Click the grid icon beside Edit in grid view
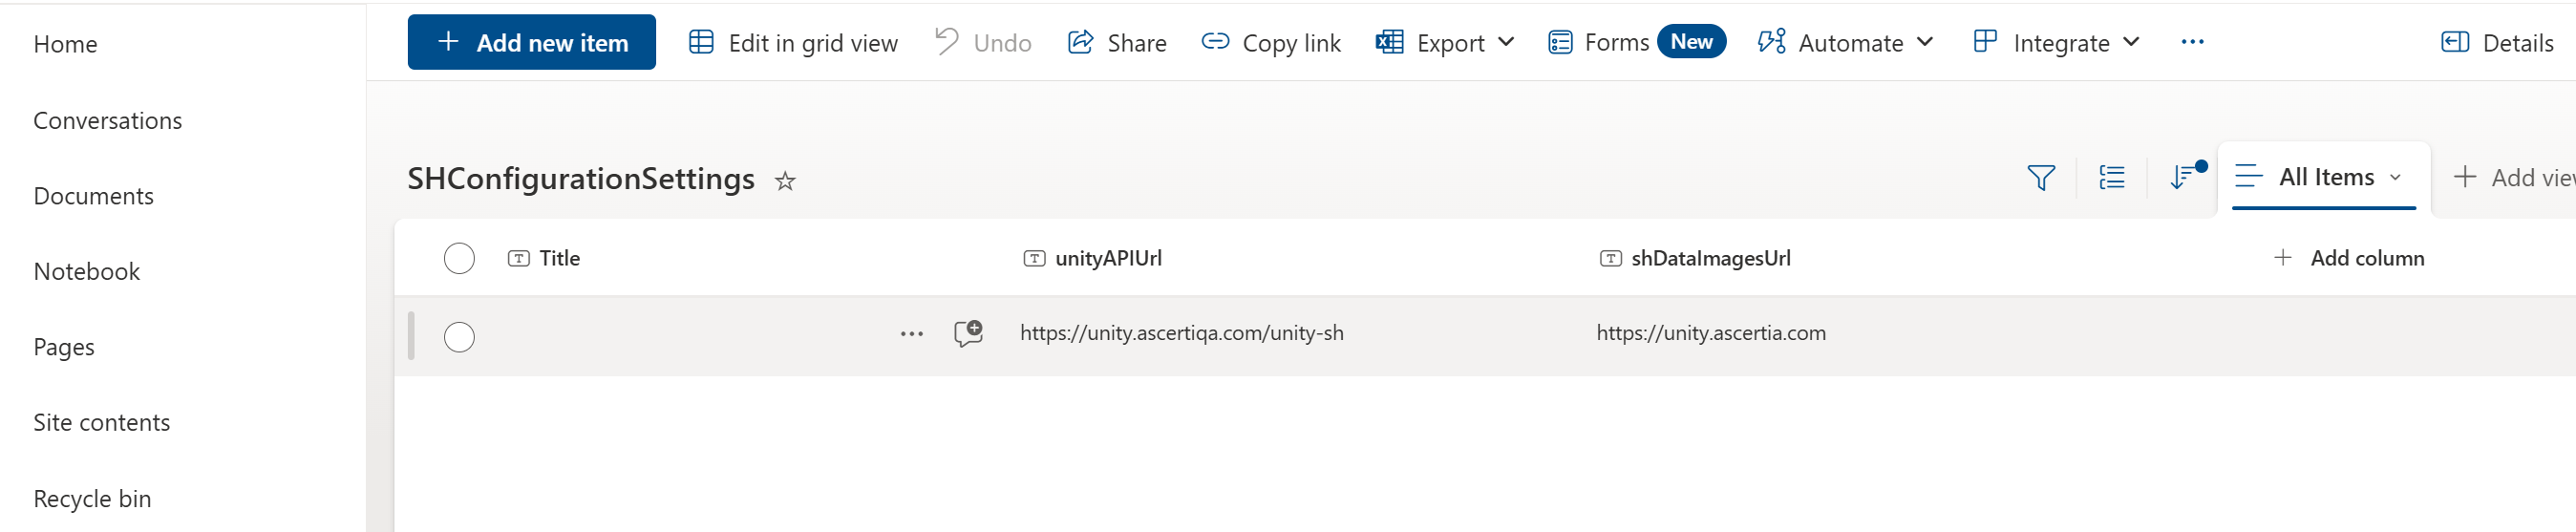Viewport: 2576px width, 532px height. point(701,41)
